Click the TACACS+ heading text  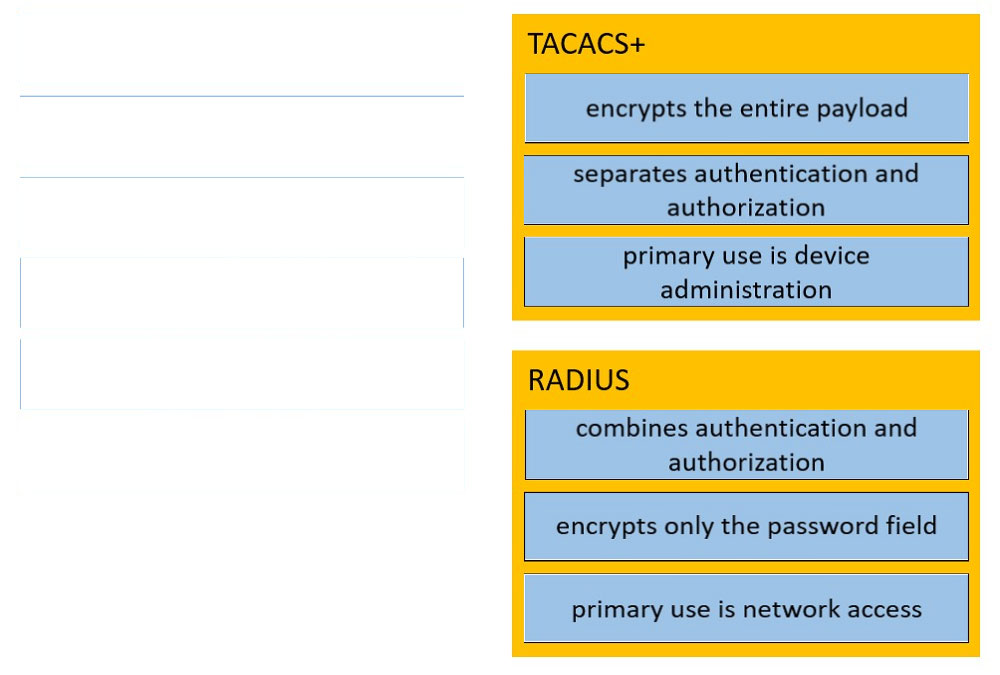[x=586, y=44]
